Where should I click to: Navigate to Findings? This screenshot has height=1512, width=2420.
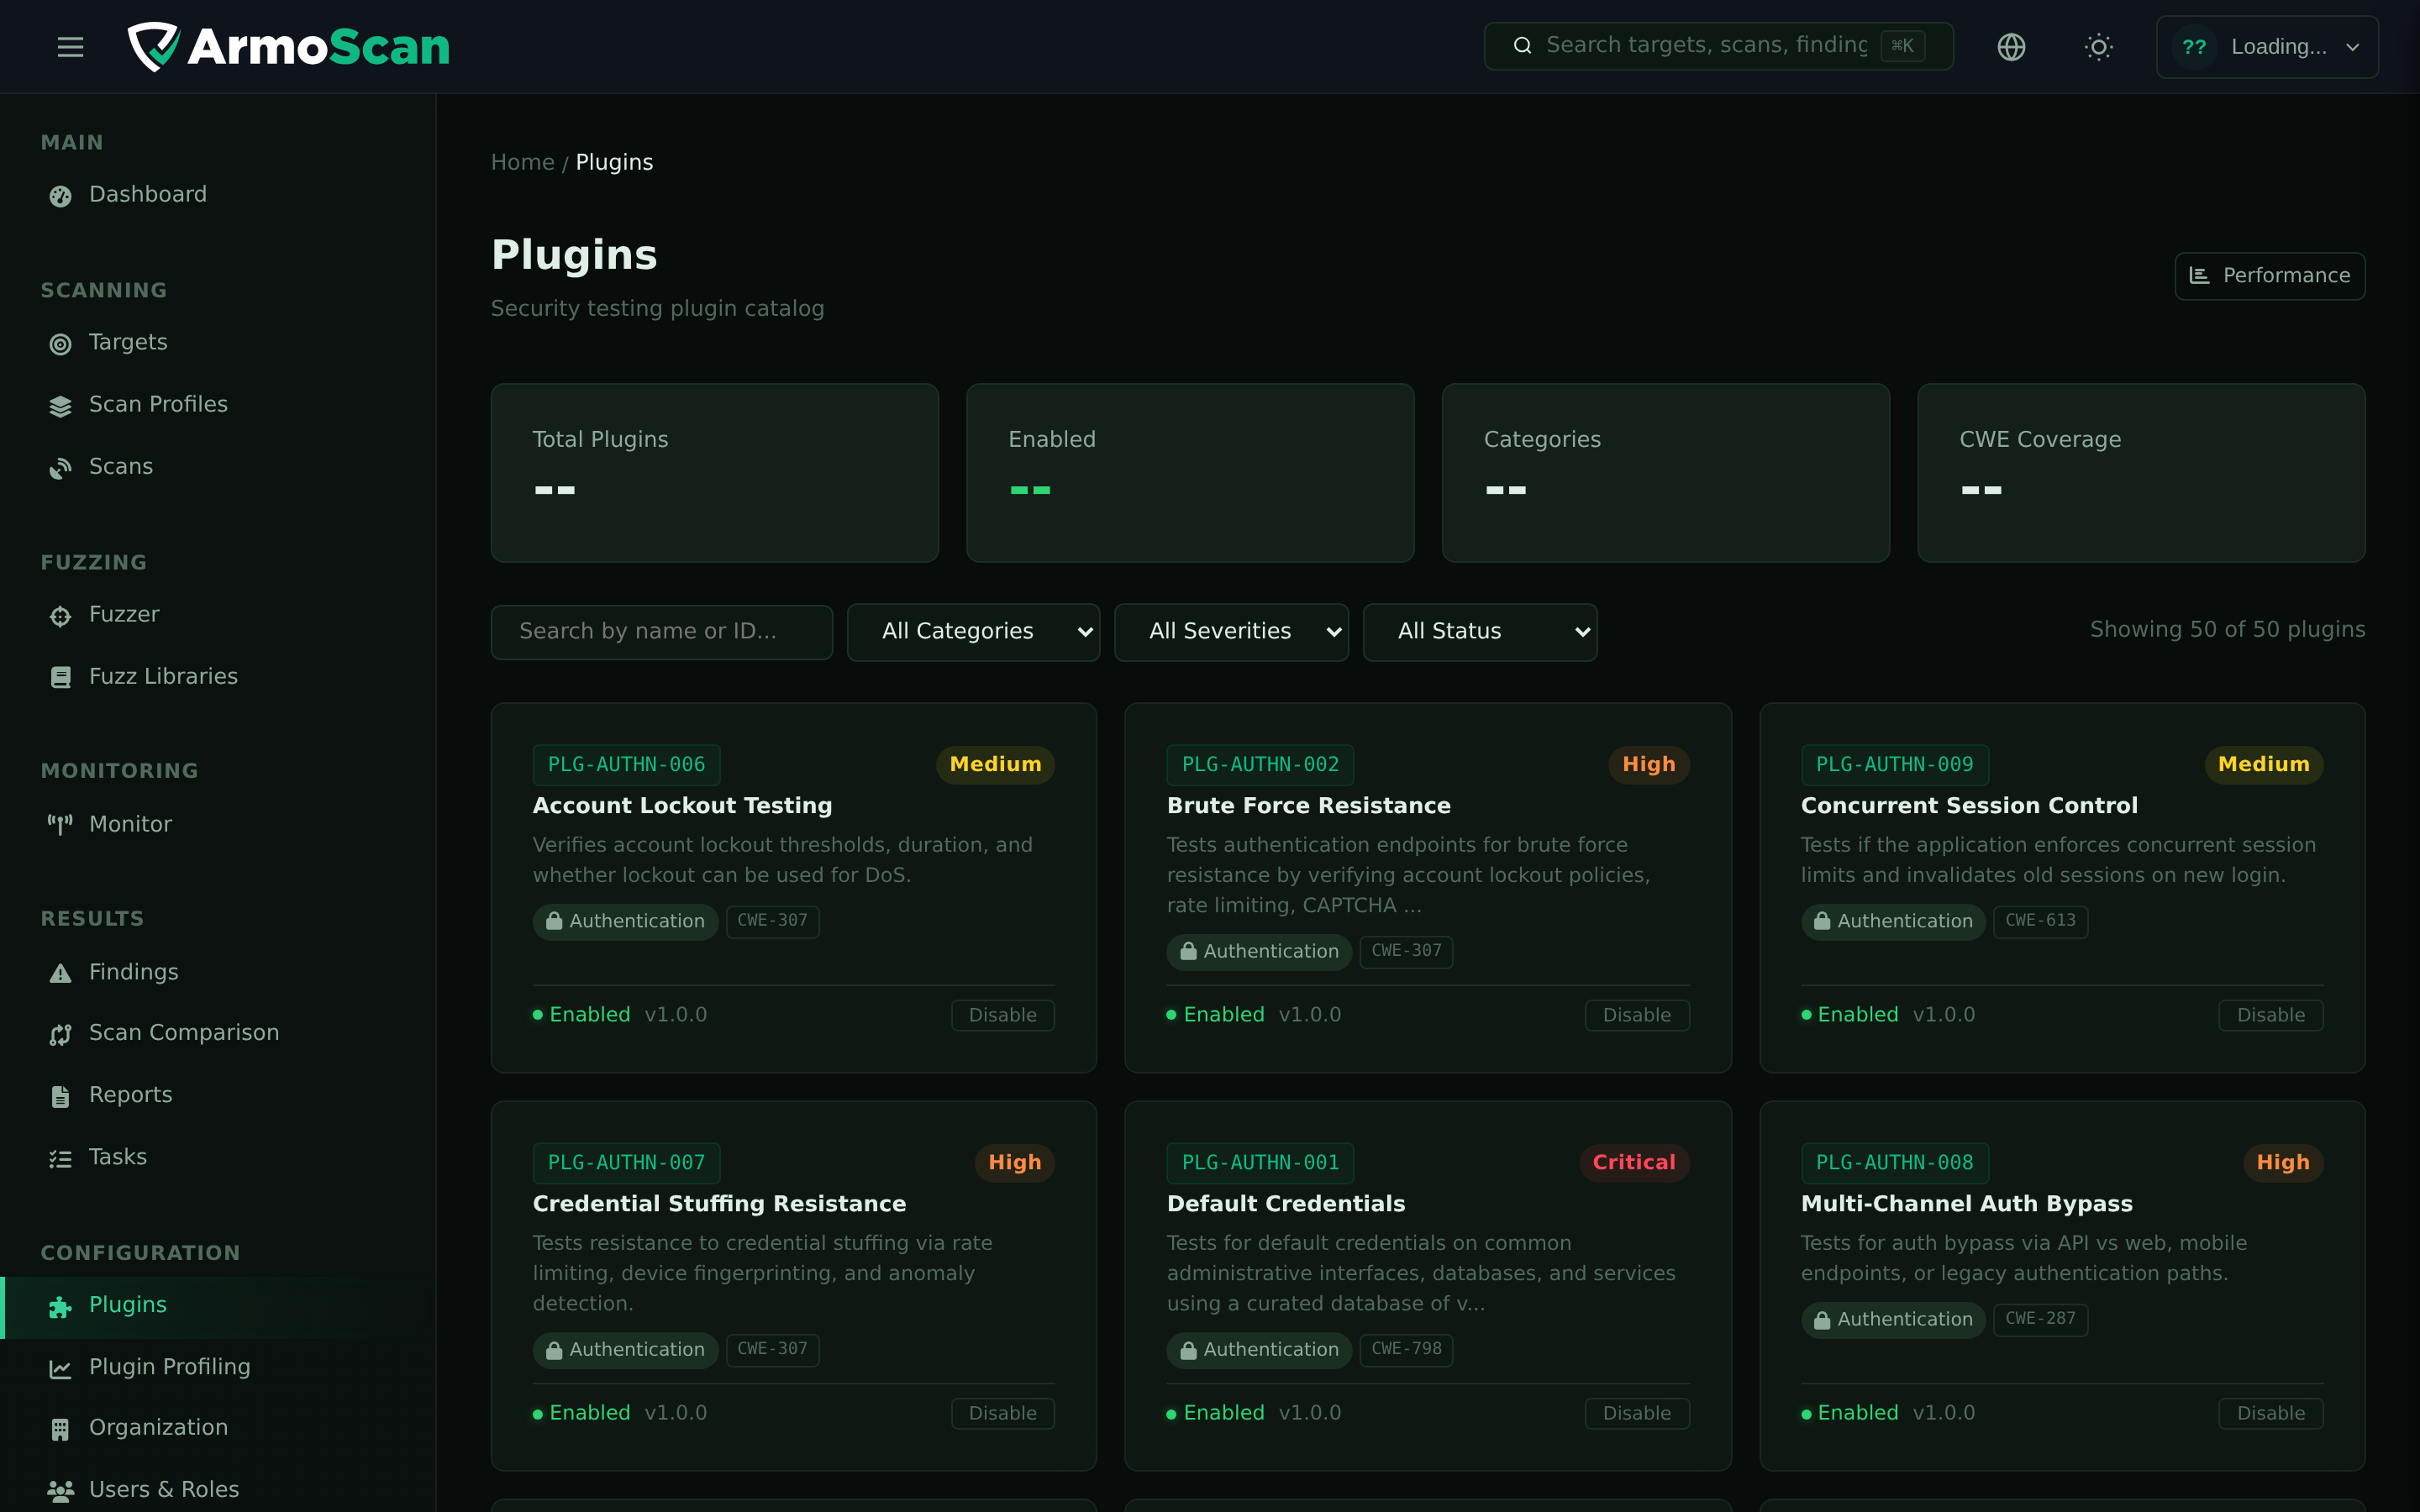(x=218, y=972)
